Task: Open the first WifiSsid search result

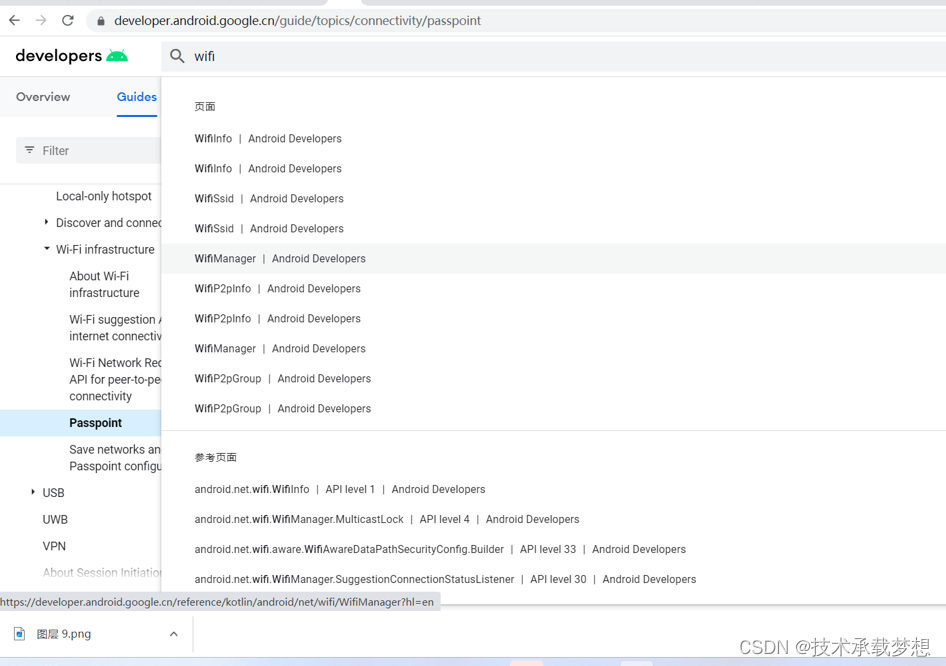Action: [x=269, y=198]
